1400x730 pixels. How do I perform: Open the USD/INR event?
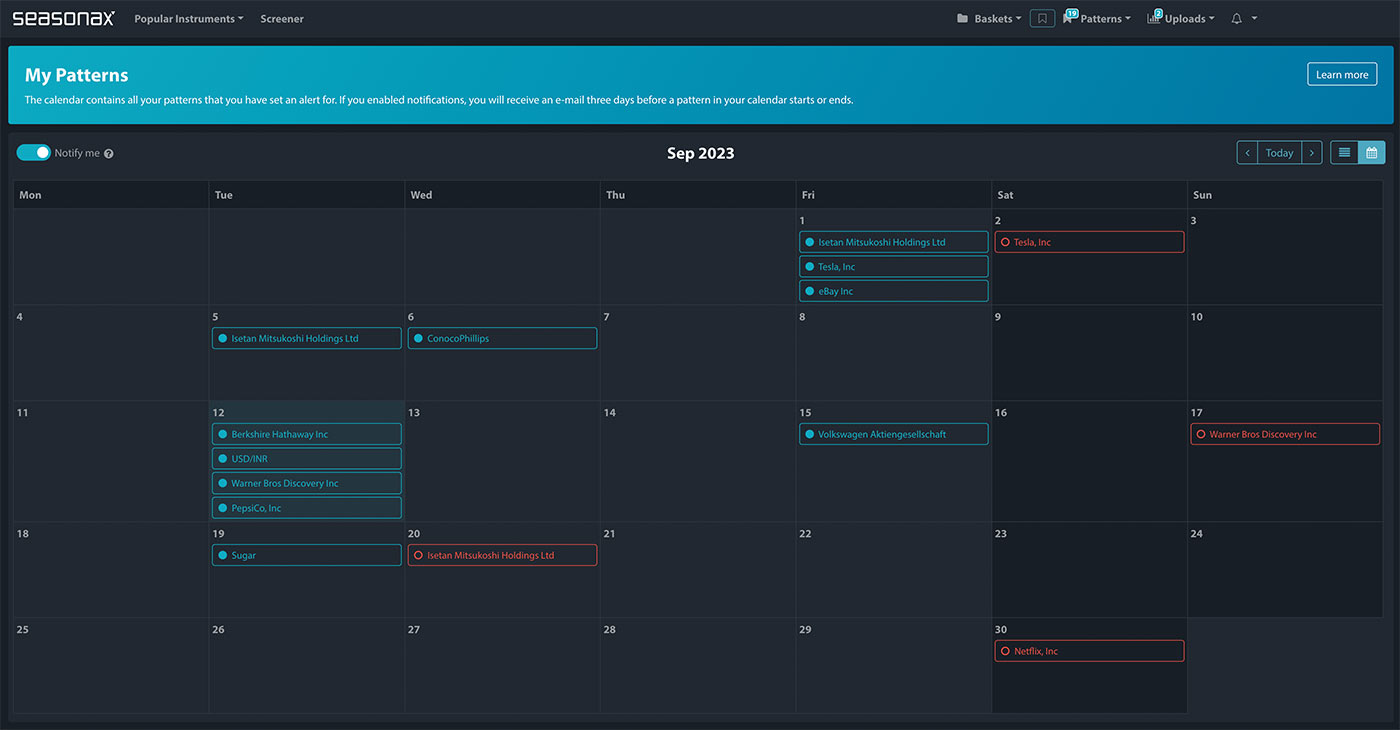point(306,459)
